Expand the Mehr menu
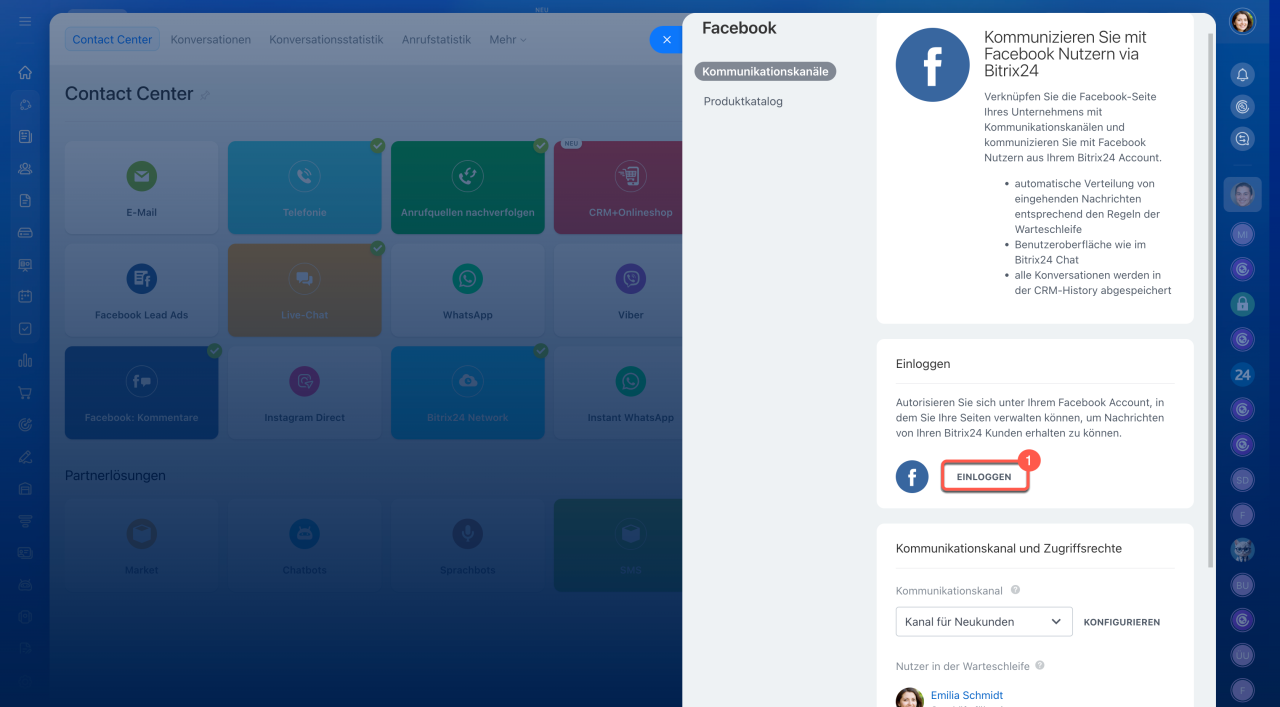 pos(507,40)
